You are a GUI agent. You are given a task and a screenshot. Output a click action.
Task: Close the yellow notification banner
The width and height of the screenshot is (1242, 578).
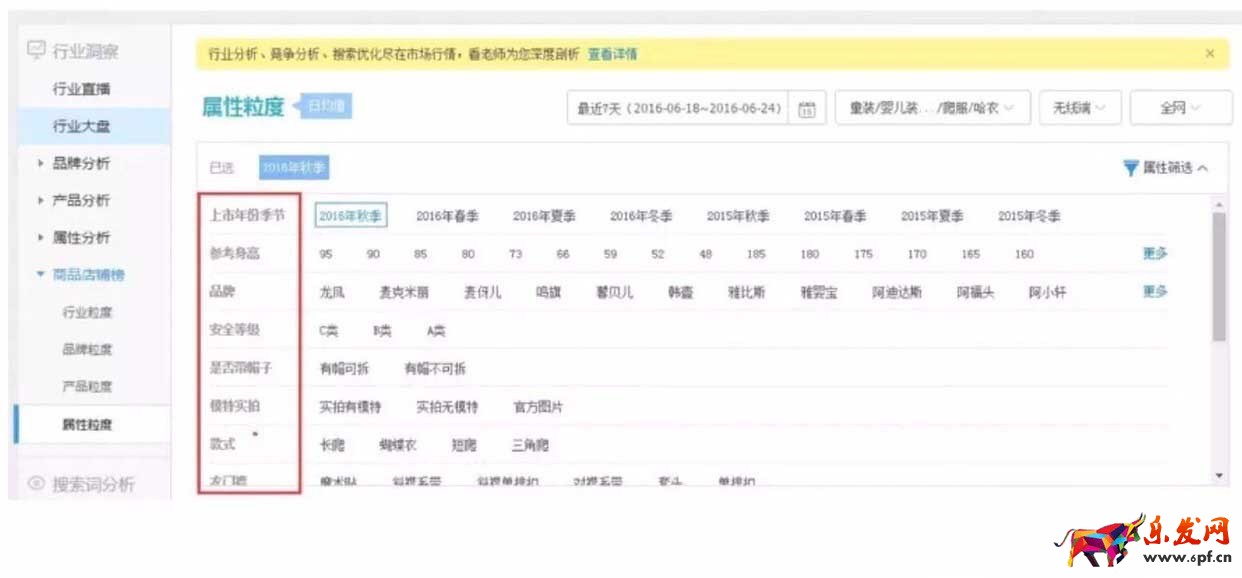[x=1210, y=54]
